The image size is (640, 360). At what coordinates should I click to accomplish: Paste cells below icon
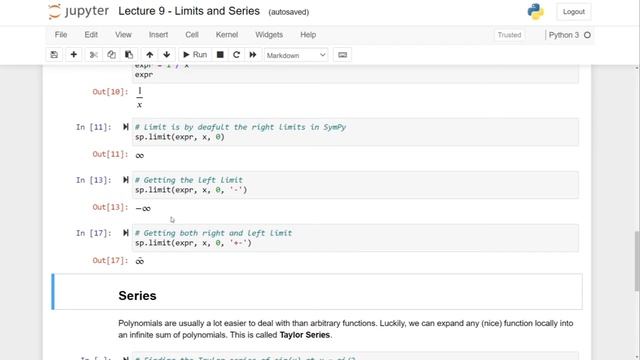[x=129, y=55]
